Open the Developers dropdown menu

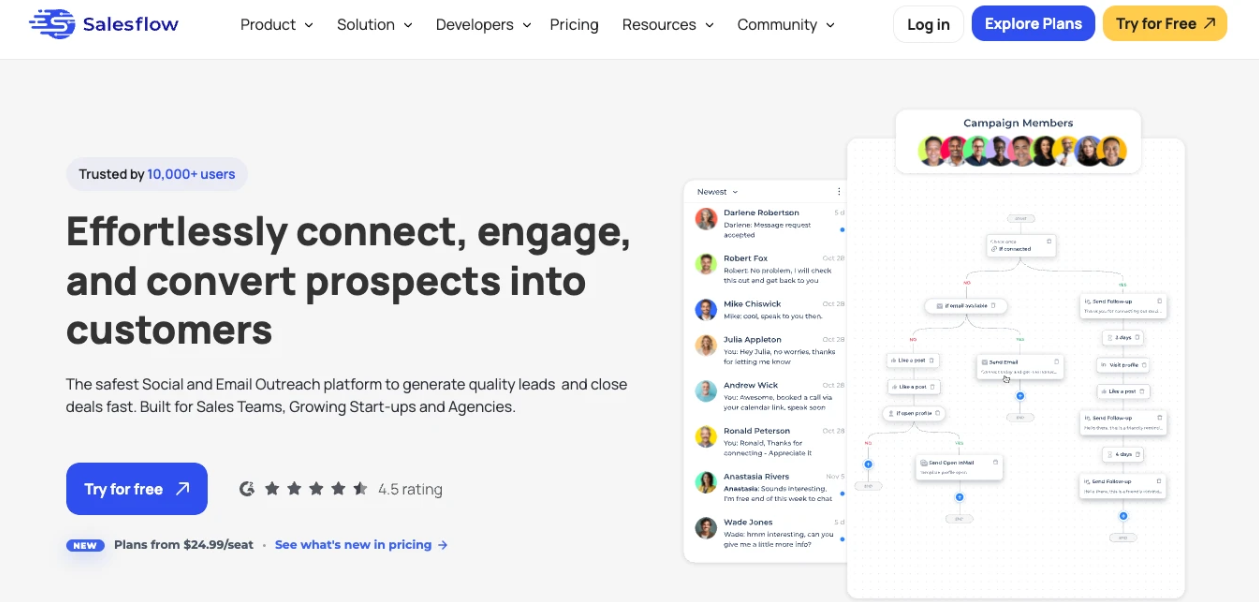(484, 24)
